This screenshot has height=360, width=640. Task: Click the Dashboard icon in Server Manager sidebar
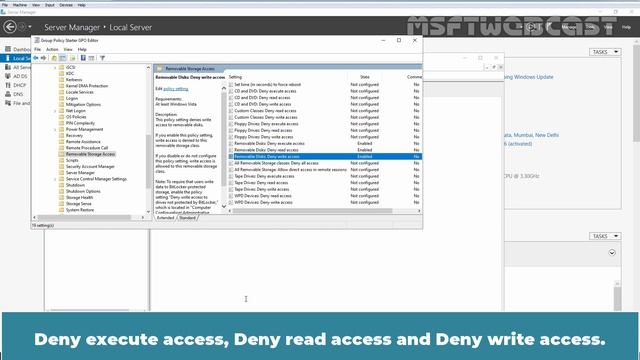8,49
